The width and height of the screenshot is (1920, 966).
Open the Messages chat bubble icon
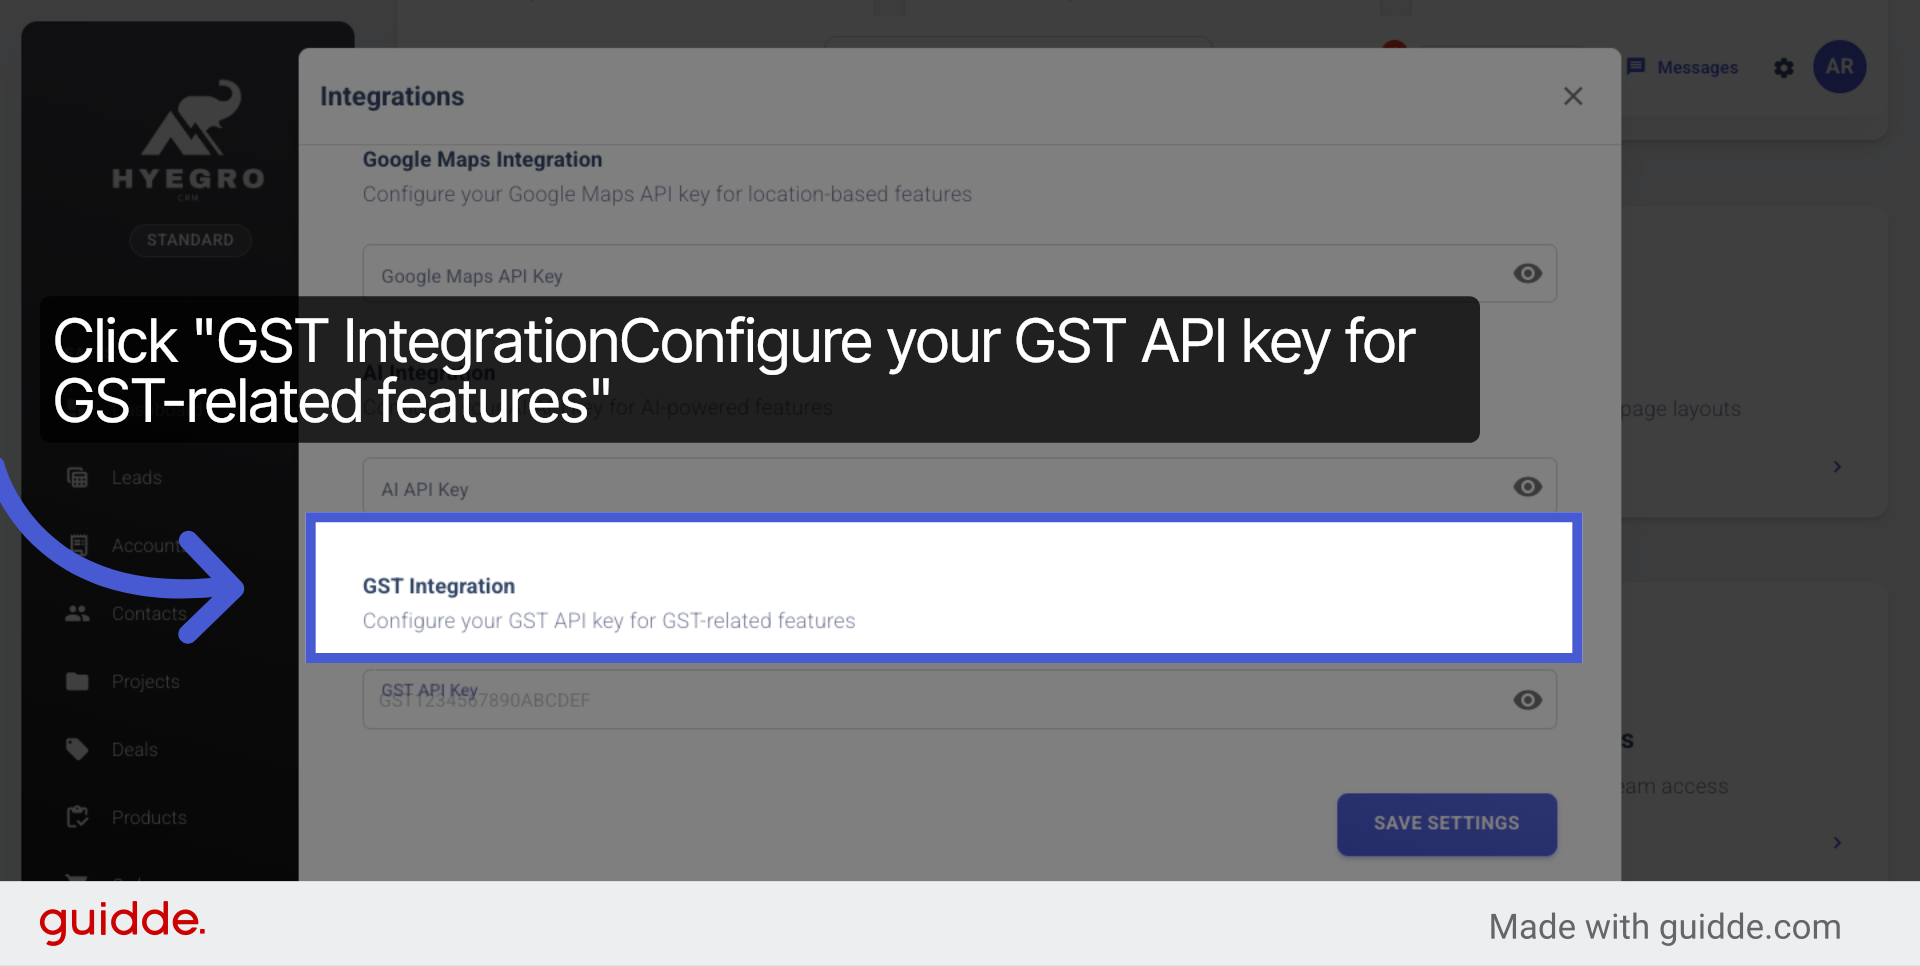pos(1638,67)
